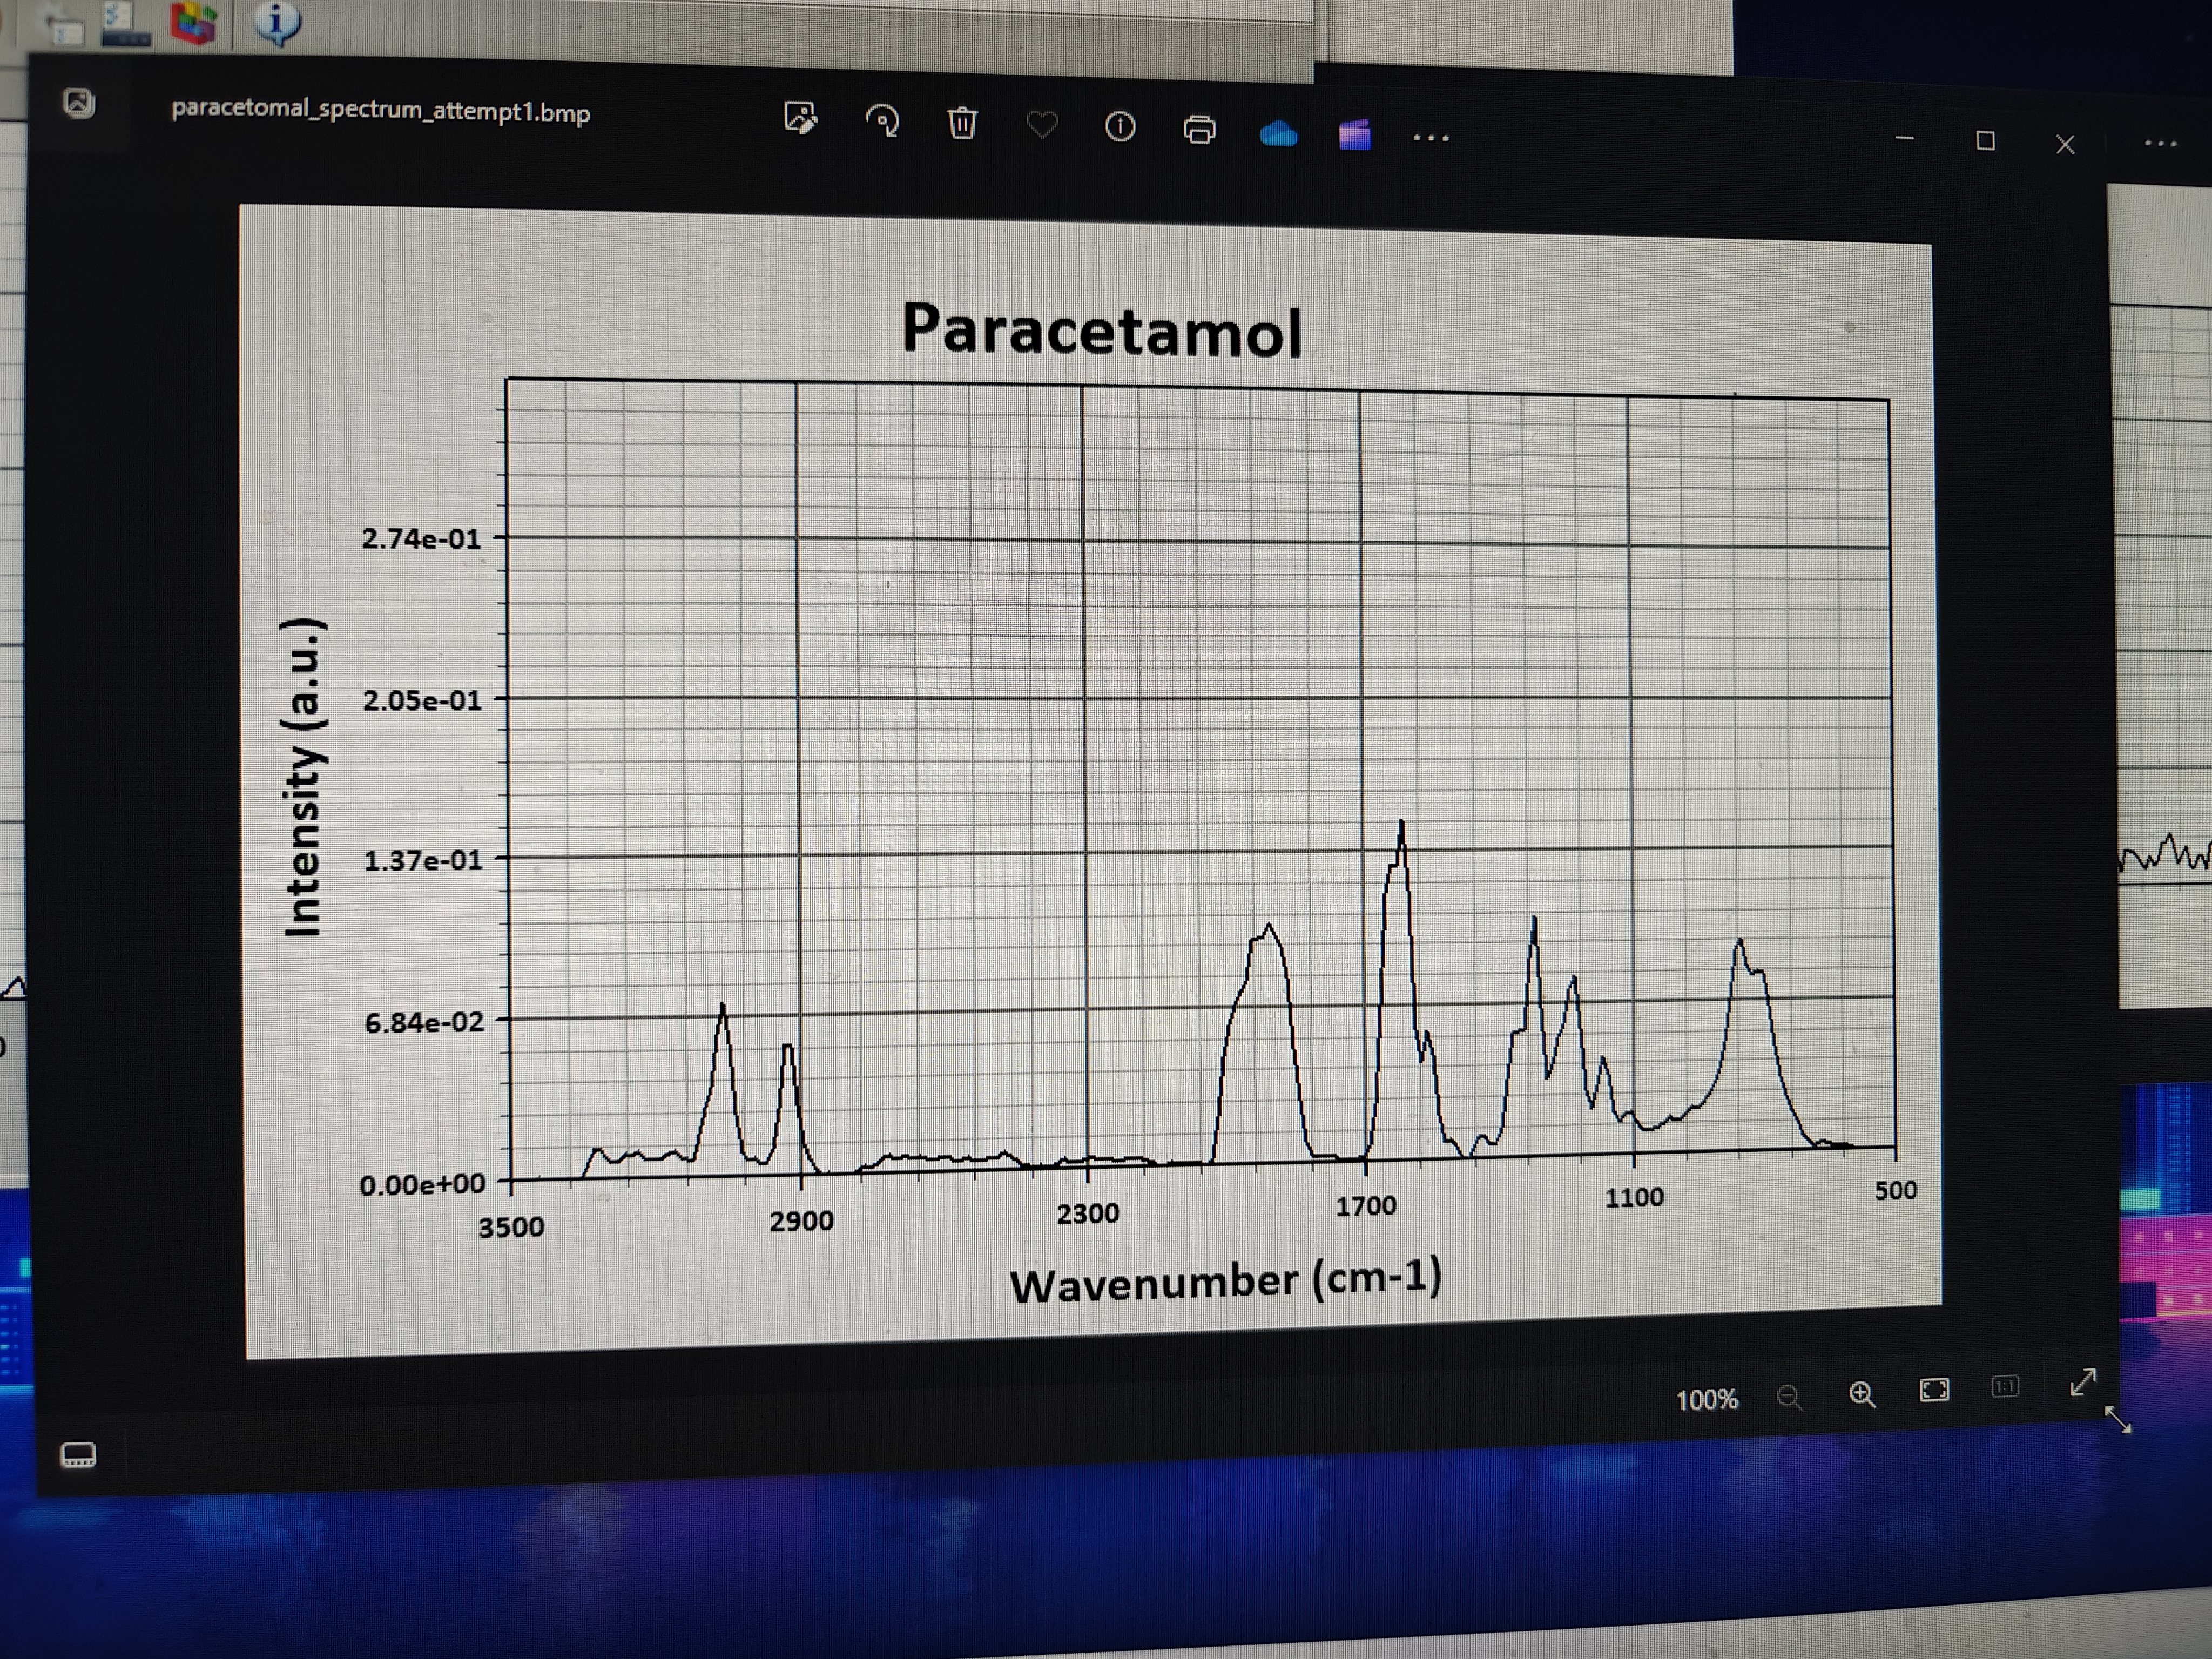Delete the image using trash icon

(x=962, y=123)
